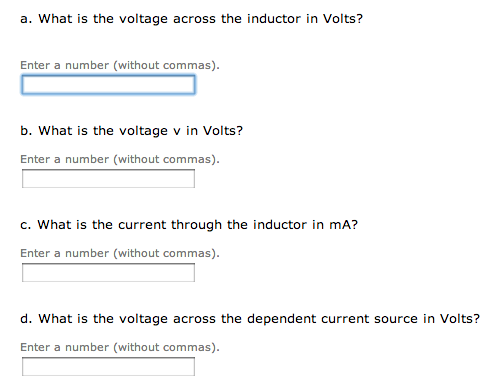Click the word 'Volts?' ending question b
Screen dimensions: 487x387
pyautogui.click(x=223, y=131)
